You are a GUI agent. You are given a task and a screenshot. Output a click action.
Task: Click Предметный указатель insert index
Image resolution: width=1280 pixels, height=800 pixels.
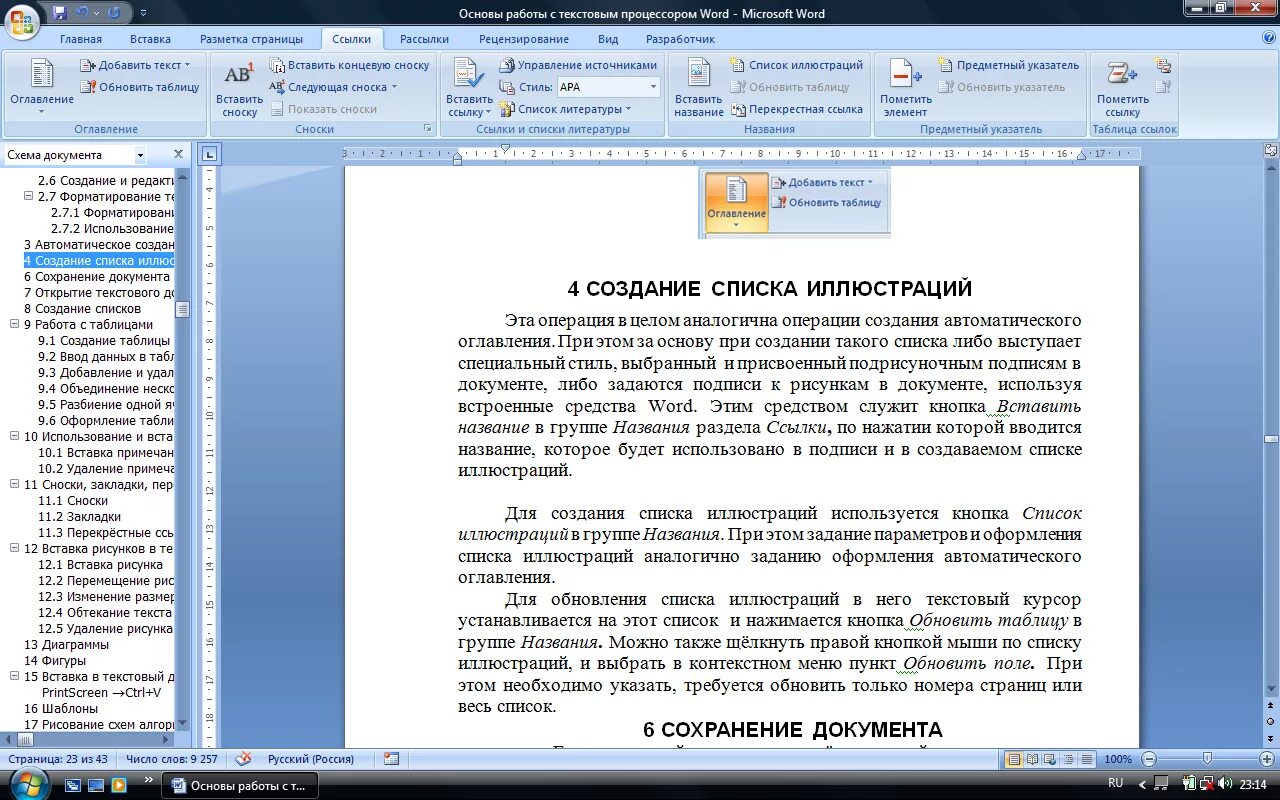(x=1009, y=65)
